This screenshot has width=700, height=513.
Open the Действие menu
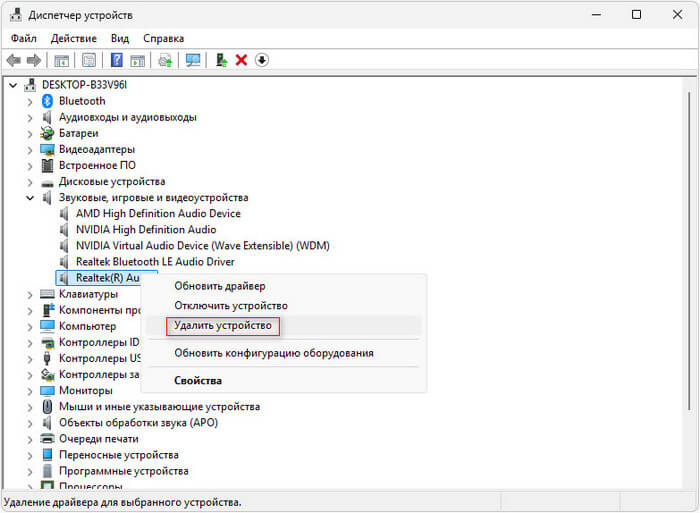pyautogui.click(x=73, y=38)
